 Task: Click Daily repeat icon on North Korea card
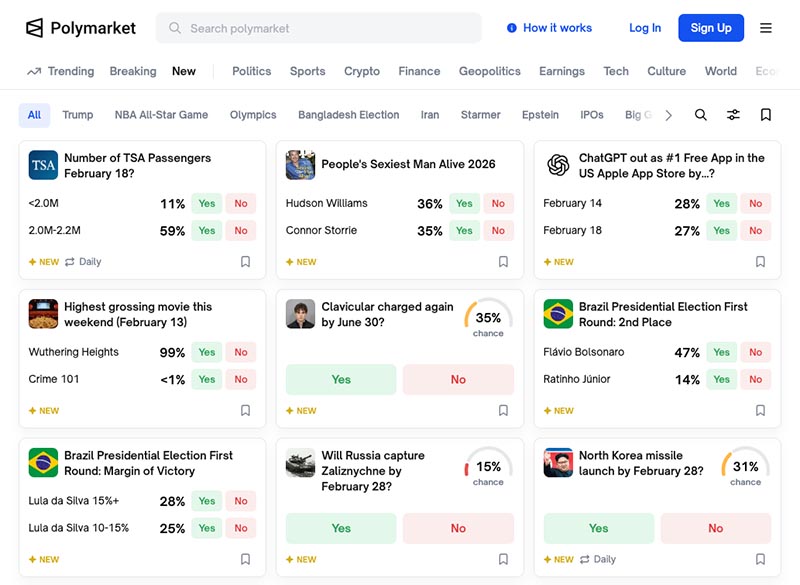coord(585,559)
